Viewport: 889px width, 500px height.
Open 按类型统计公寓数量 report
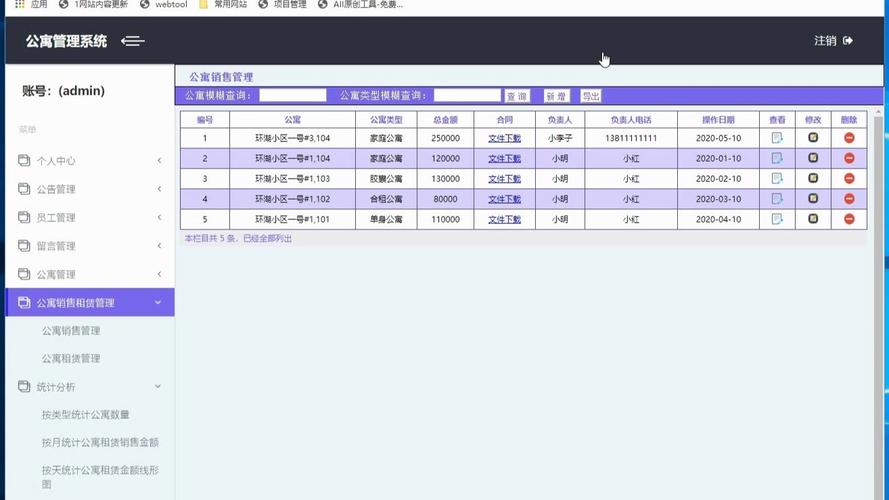tap(86, 414)
